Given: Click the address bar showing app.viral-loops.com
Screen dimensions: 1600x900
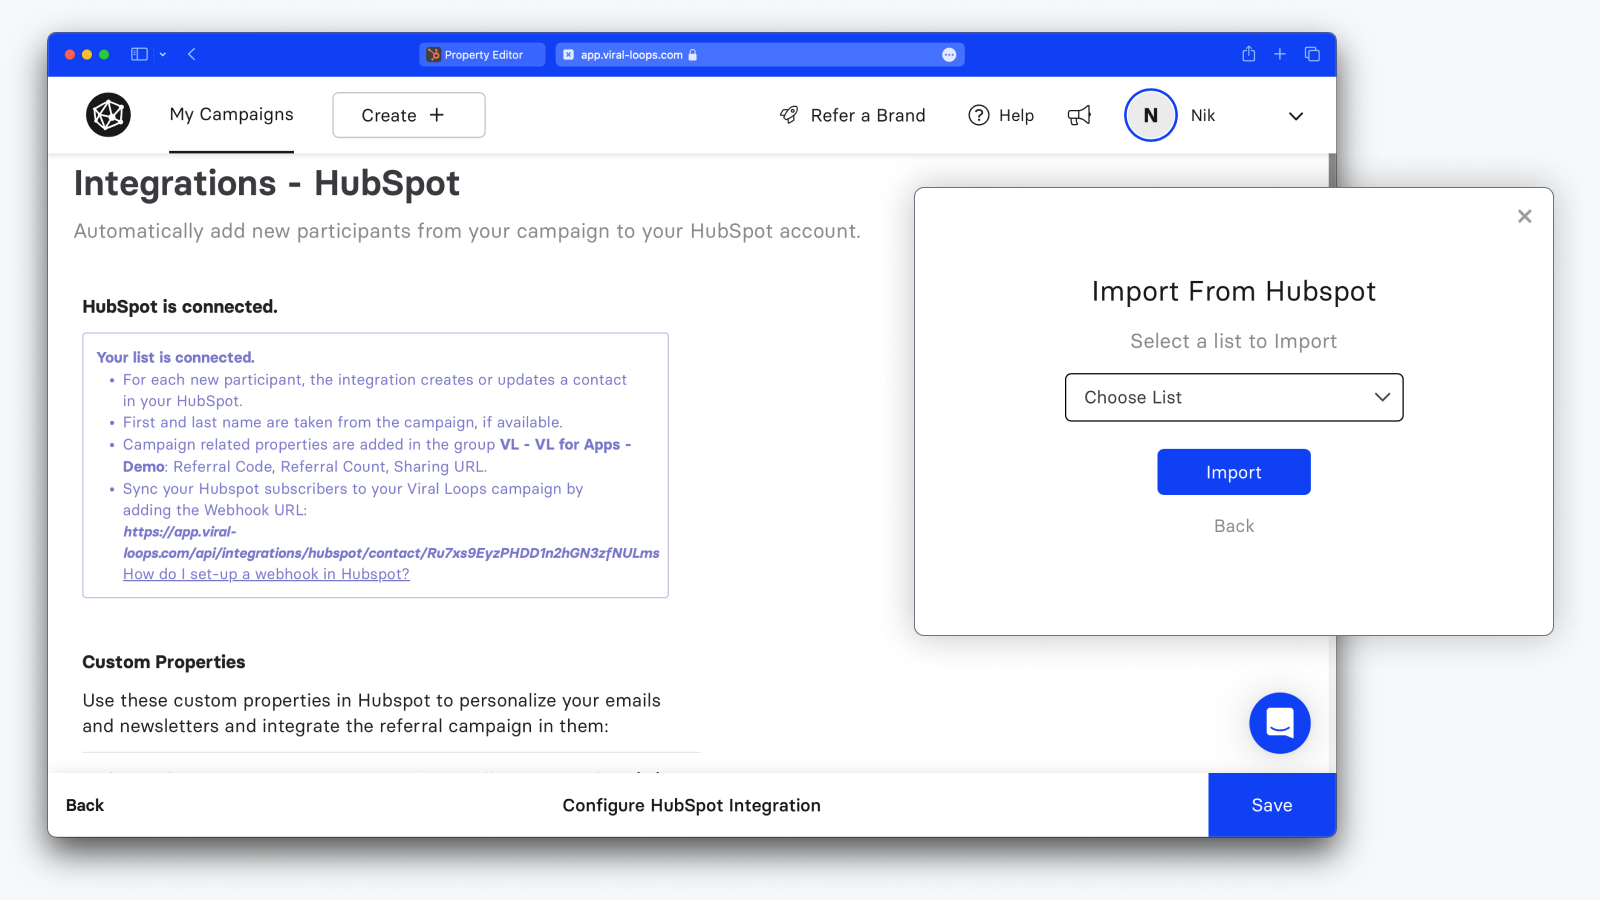Looking at the screenshot, I should click(x=759, y=55).
